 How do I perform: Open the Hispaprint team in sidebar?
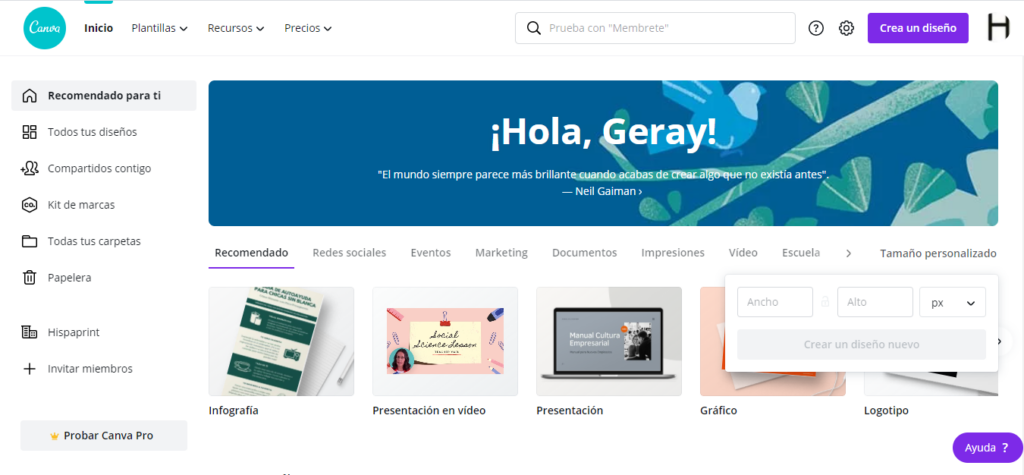[103, 332]
